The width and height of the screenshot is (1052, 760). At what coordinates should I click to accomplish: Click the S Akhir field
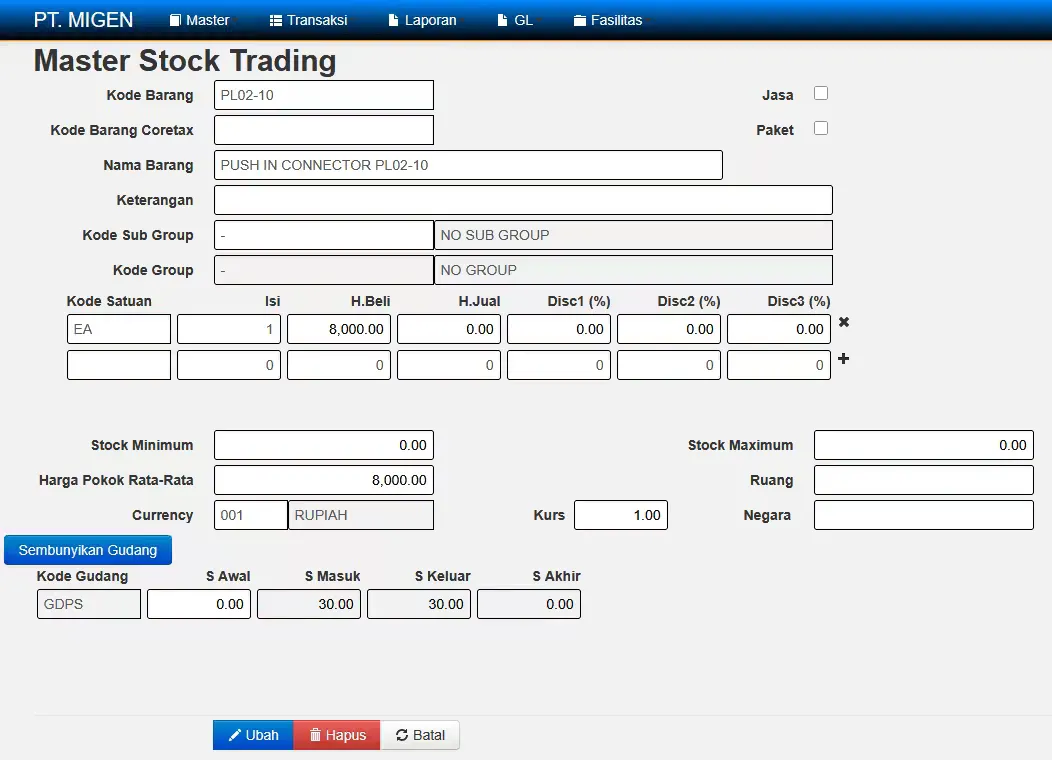[529, 604]
